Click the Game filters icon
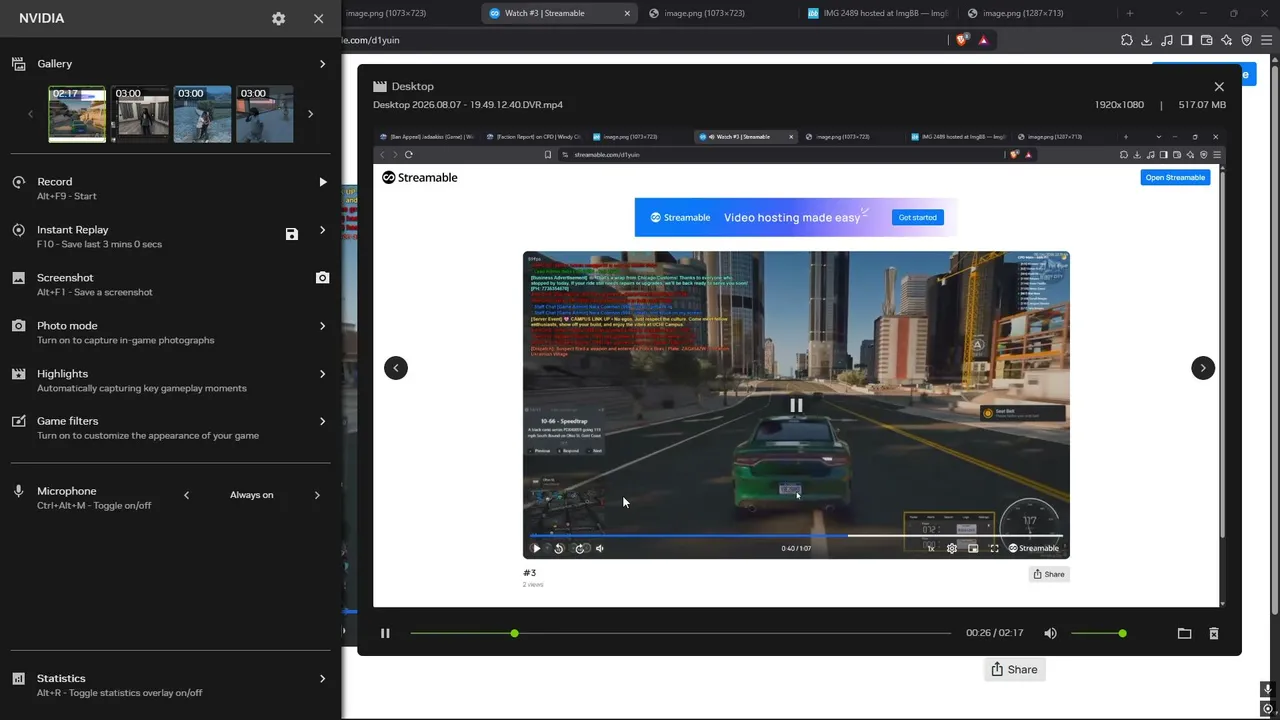Image resolution: width=1280 pixels, height=720 pixels. (x=18, y=422)
